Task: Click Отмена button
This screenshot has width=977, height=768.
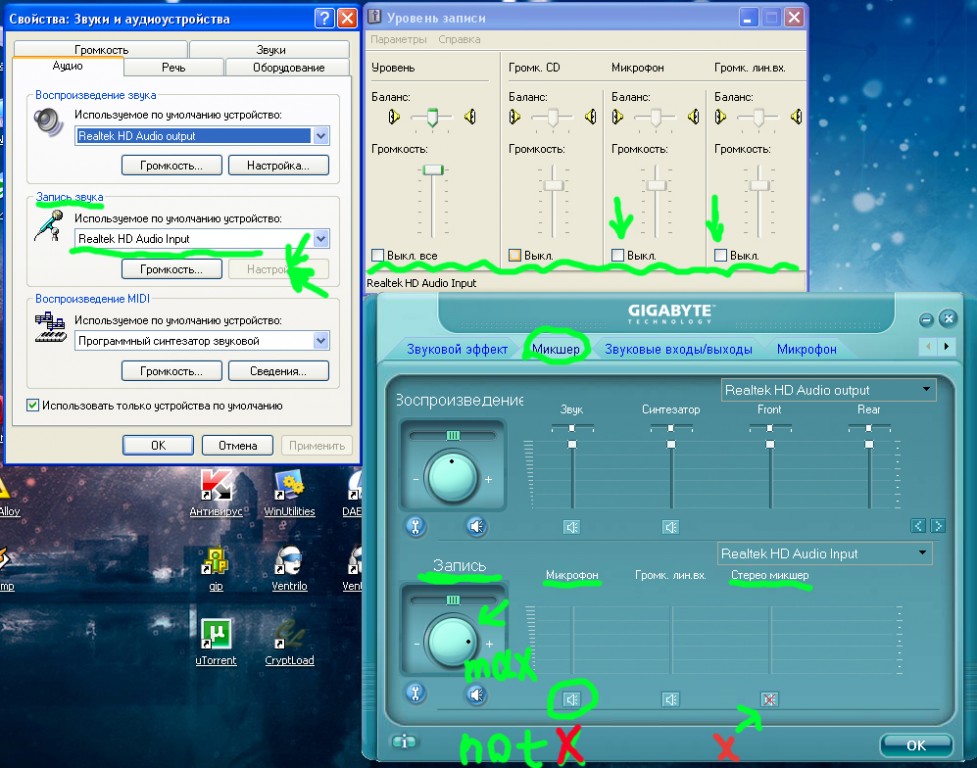Action: tap(237, 445)
